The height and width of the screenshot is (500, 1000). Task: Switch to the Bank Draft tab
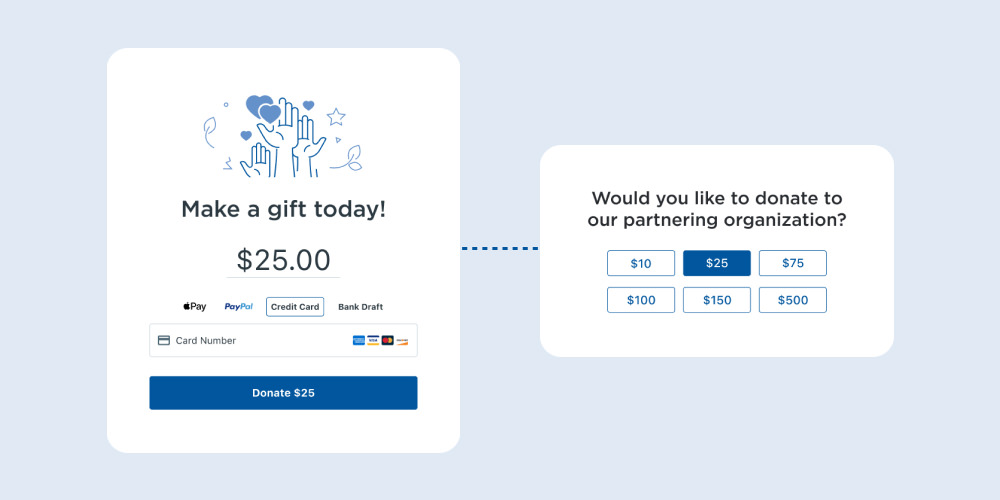[x=360, y=307]
